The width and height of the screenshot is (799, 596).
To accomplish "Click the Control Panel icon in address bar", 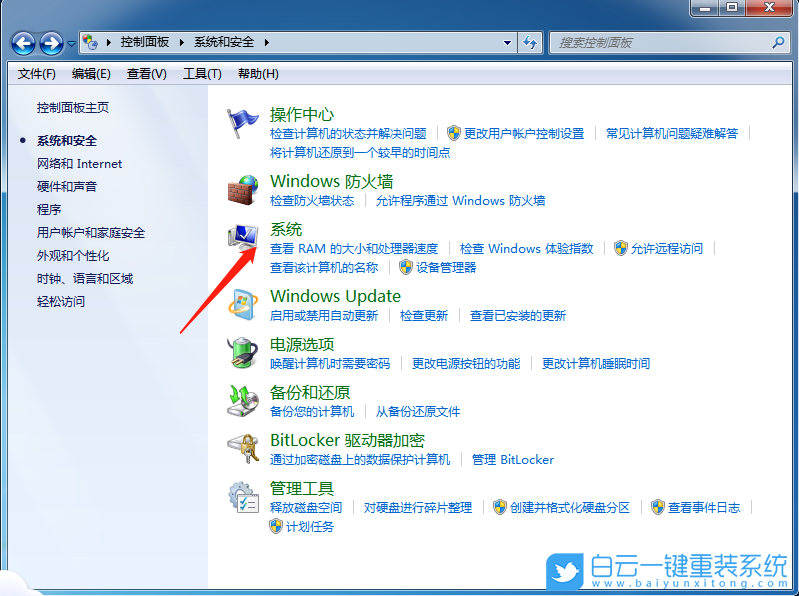I will point(91,42).
